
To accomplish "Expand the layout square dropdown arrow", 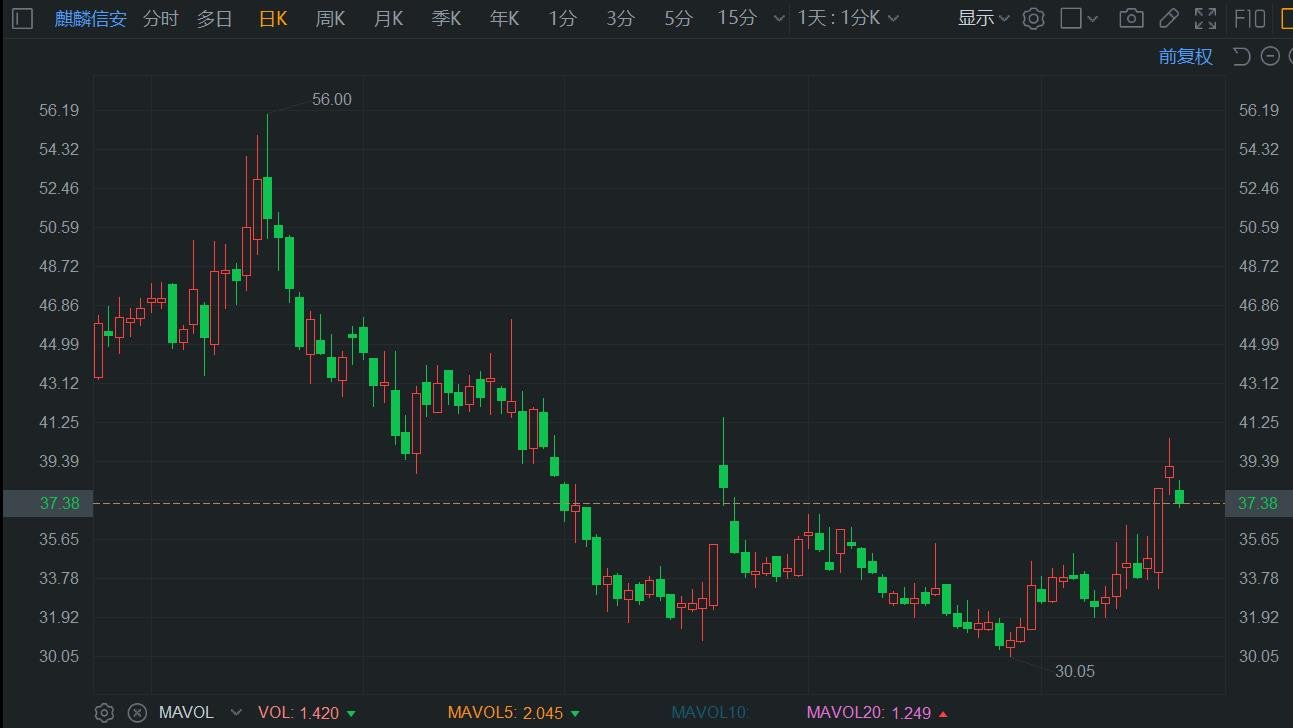I will click(x=1094, y=19).
